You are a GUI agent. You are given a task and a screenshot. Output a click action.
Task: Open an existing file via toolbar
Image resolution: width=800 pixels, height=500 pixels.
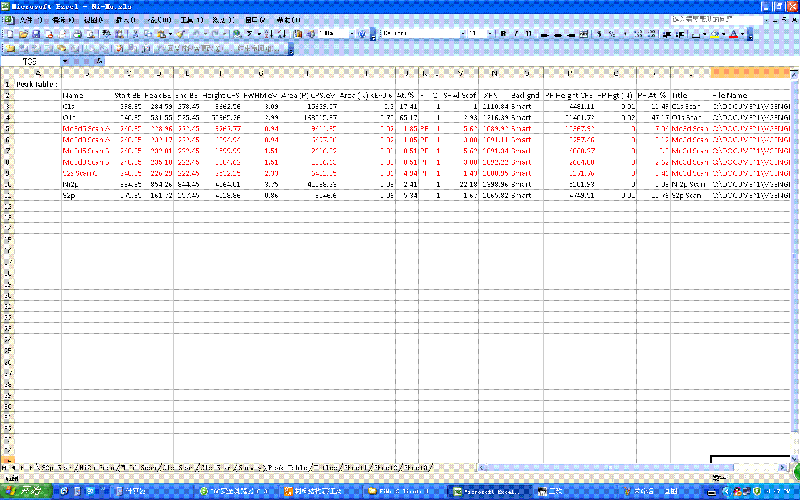pos(23,34)
